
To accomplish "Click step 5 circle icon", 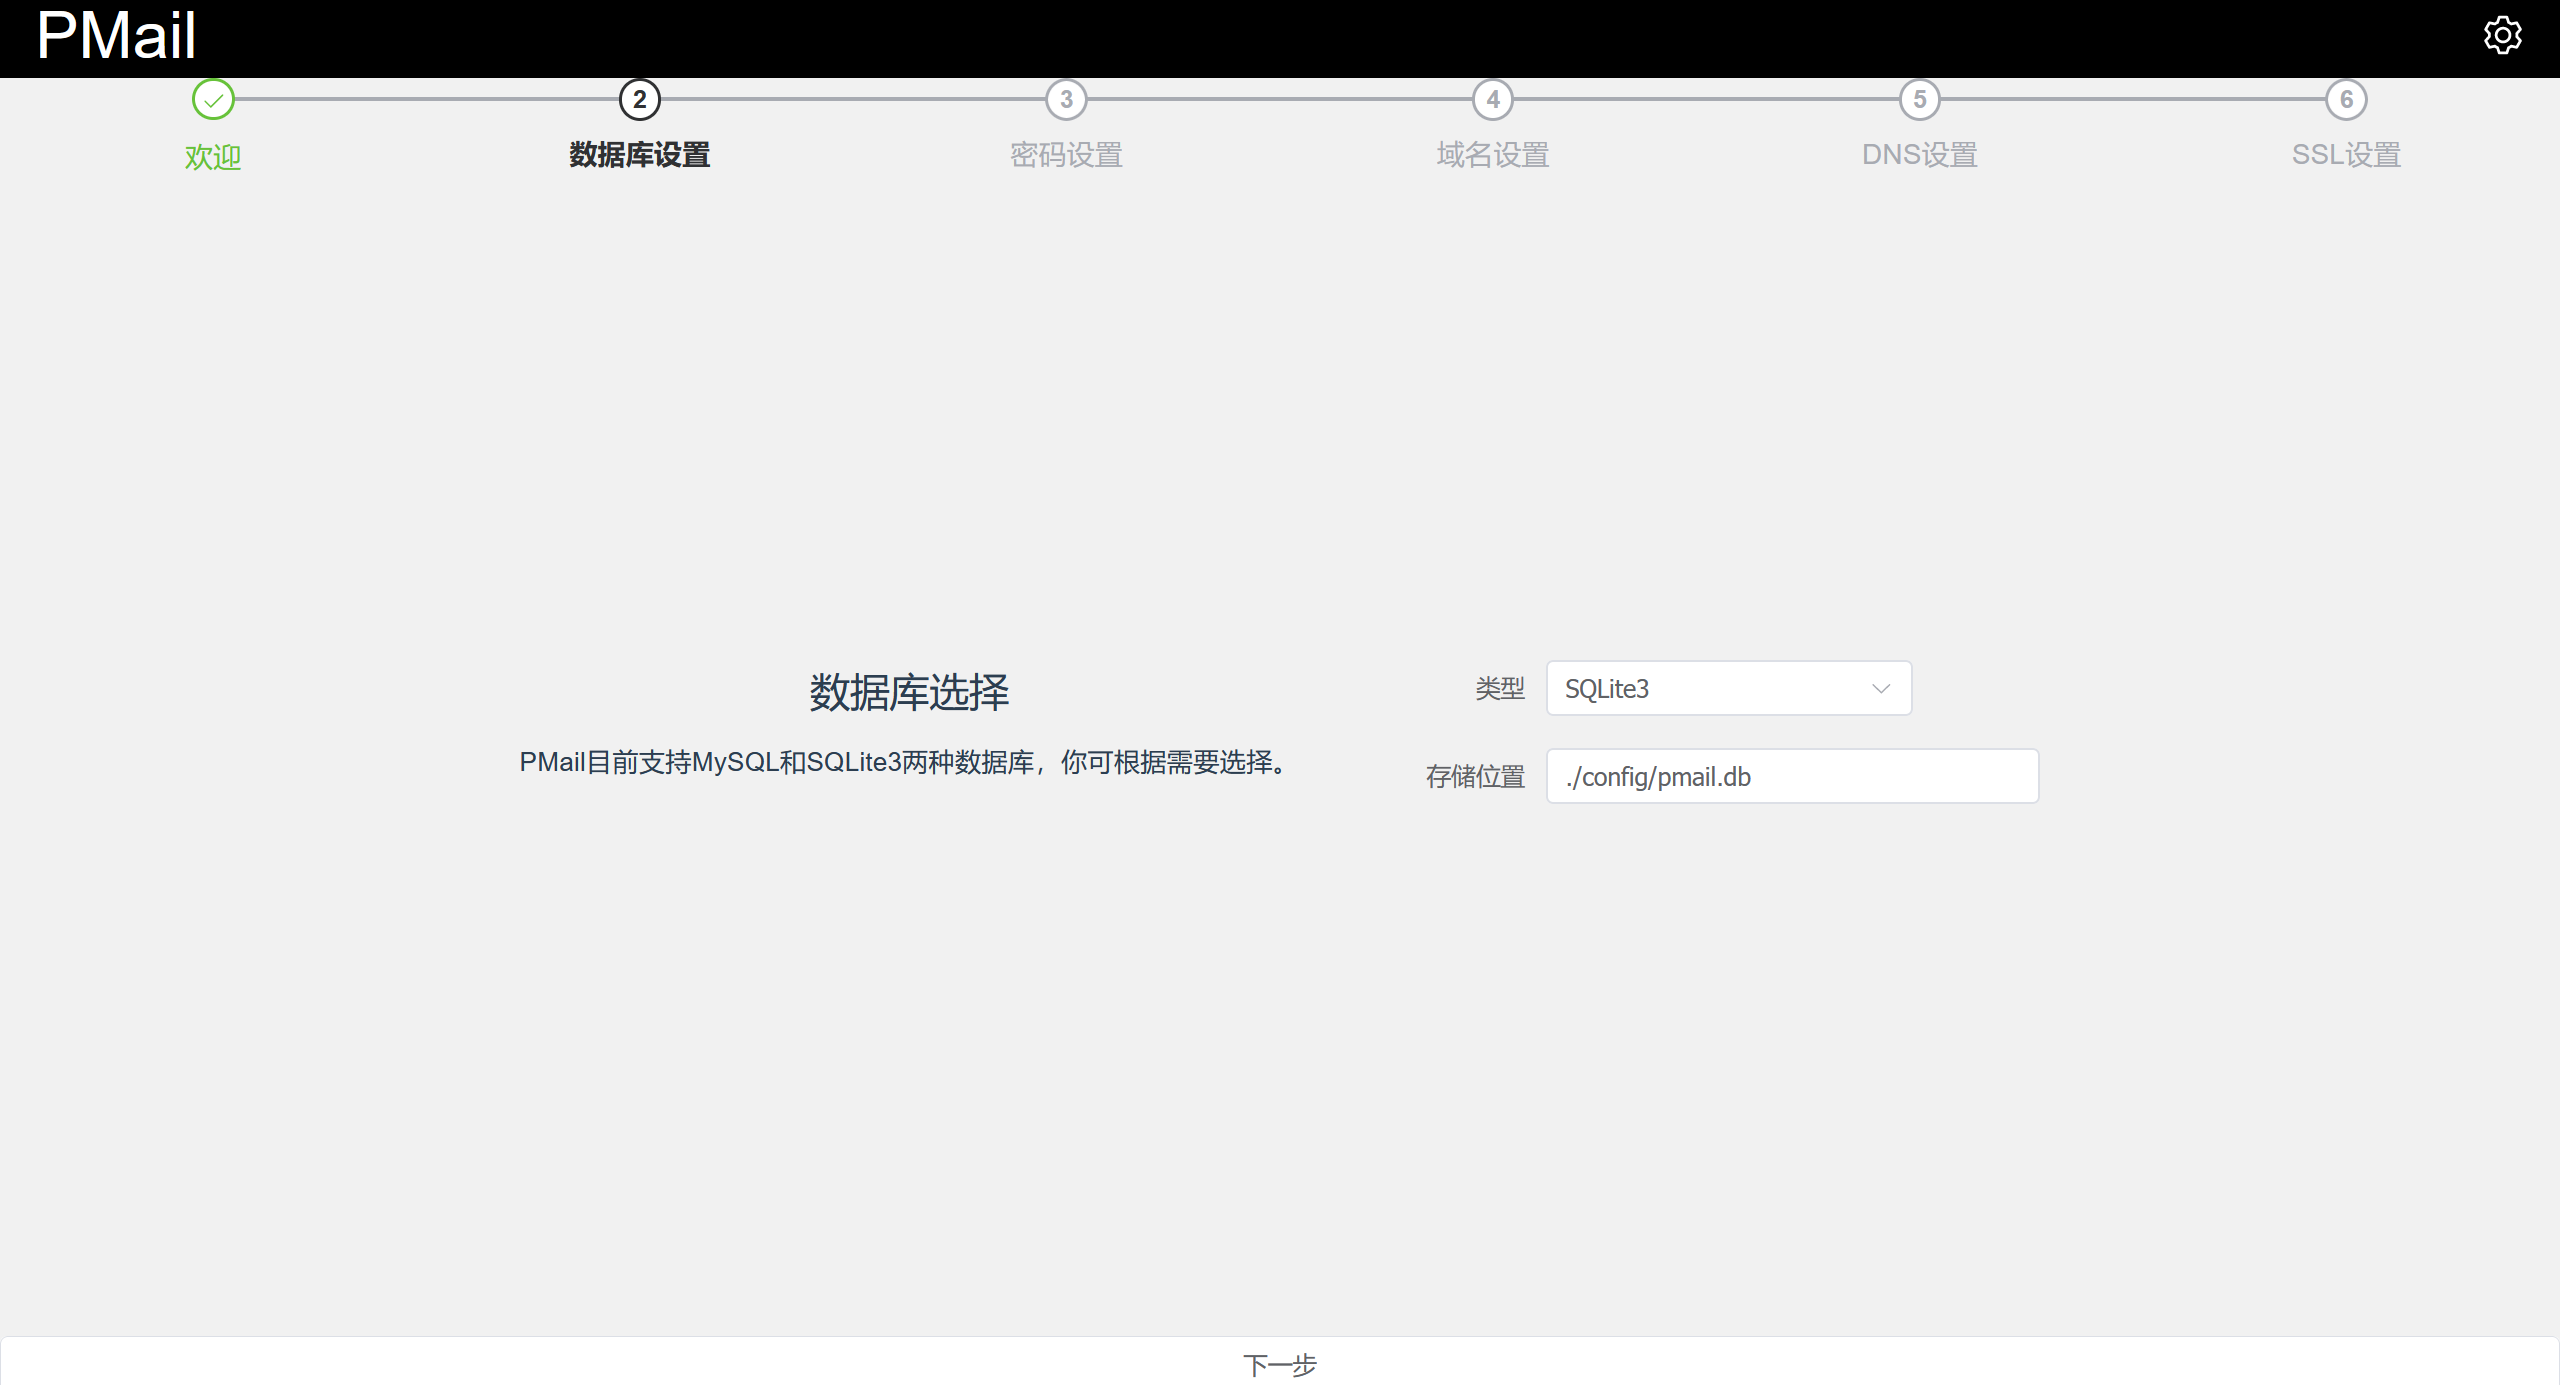I will (1919, 100).
